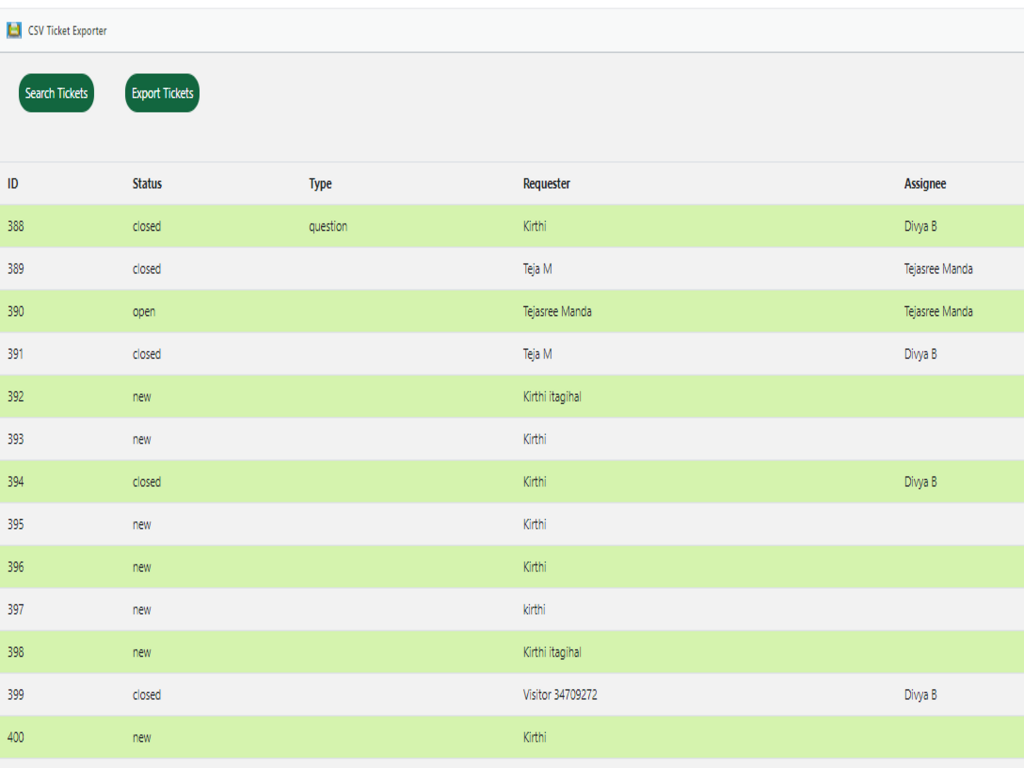Click the Tejasree Manda assignee in row 390

tap(938, 311)
